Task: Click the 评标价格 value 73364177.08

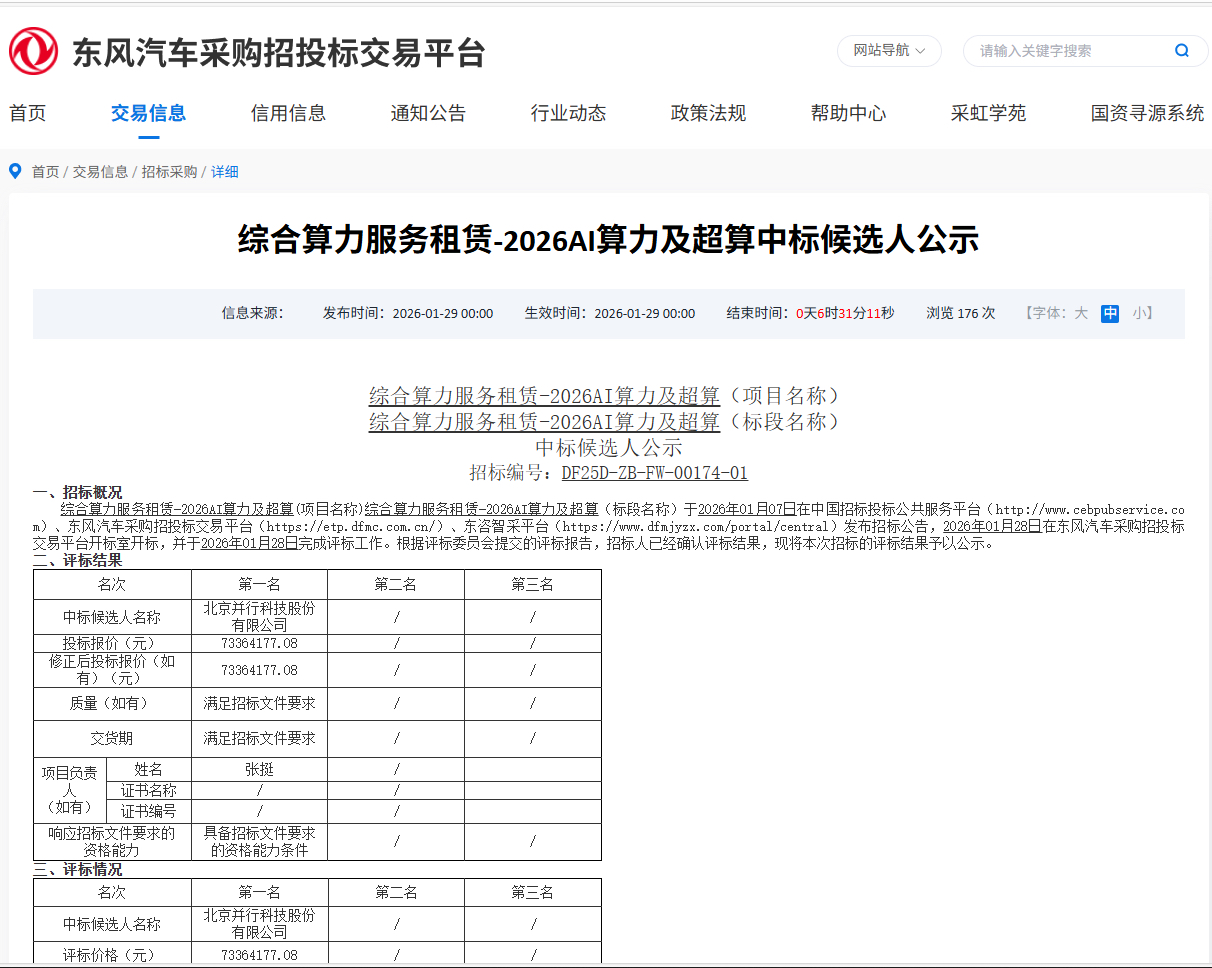Action: click(259, 955)
